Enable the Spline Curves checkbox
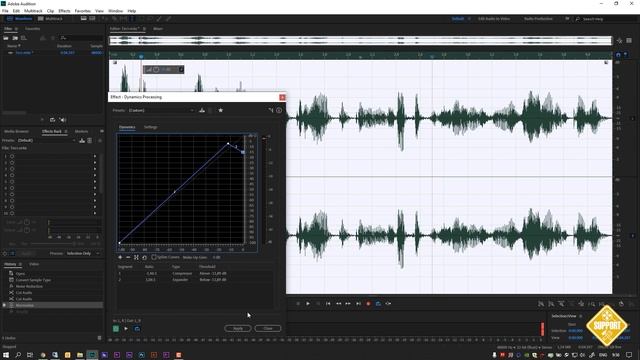 coord(154,258)
